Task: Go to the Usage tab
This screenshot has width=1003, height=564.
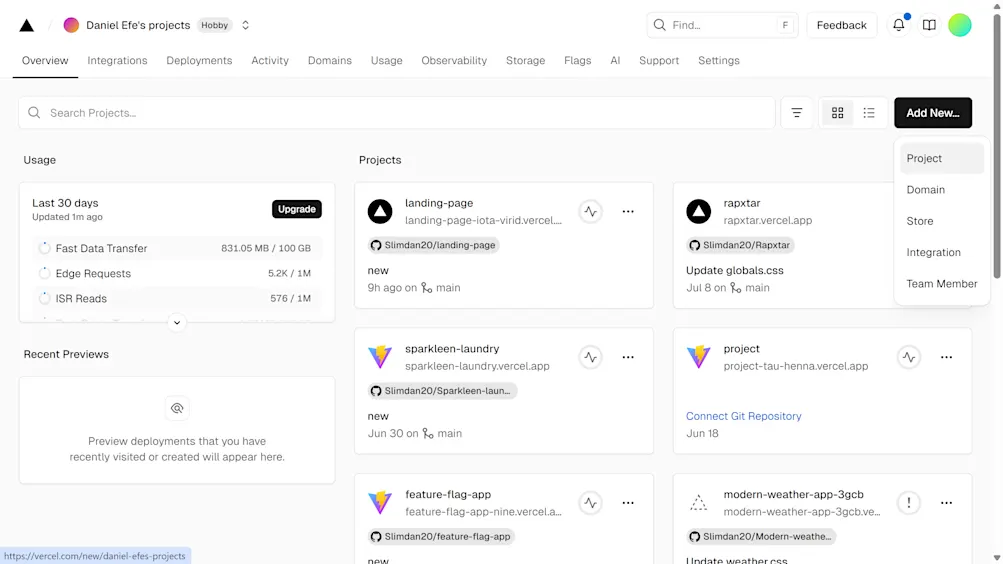Action: click(x=386, y=60)
